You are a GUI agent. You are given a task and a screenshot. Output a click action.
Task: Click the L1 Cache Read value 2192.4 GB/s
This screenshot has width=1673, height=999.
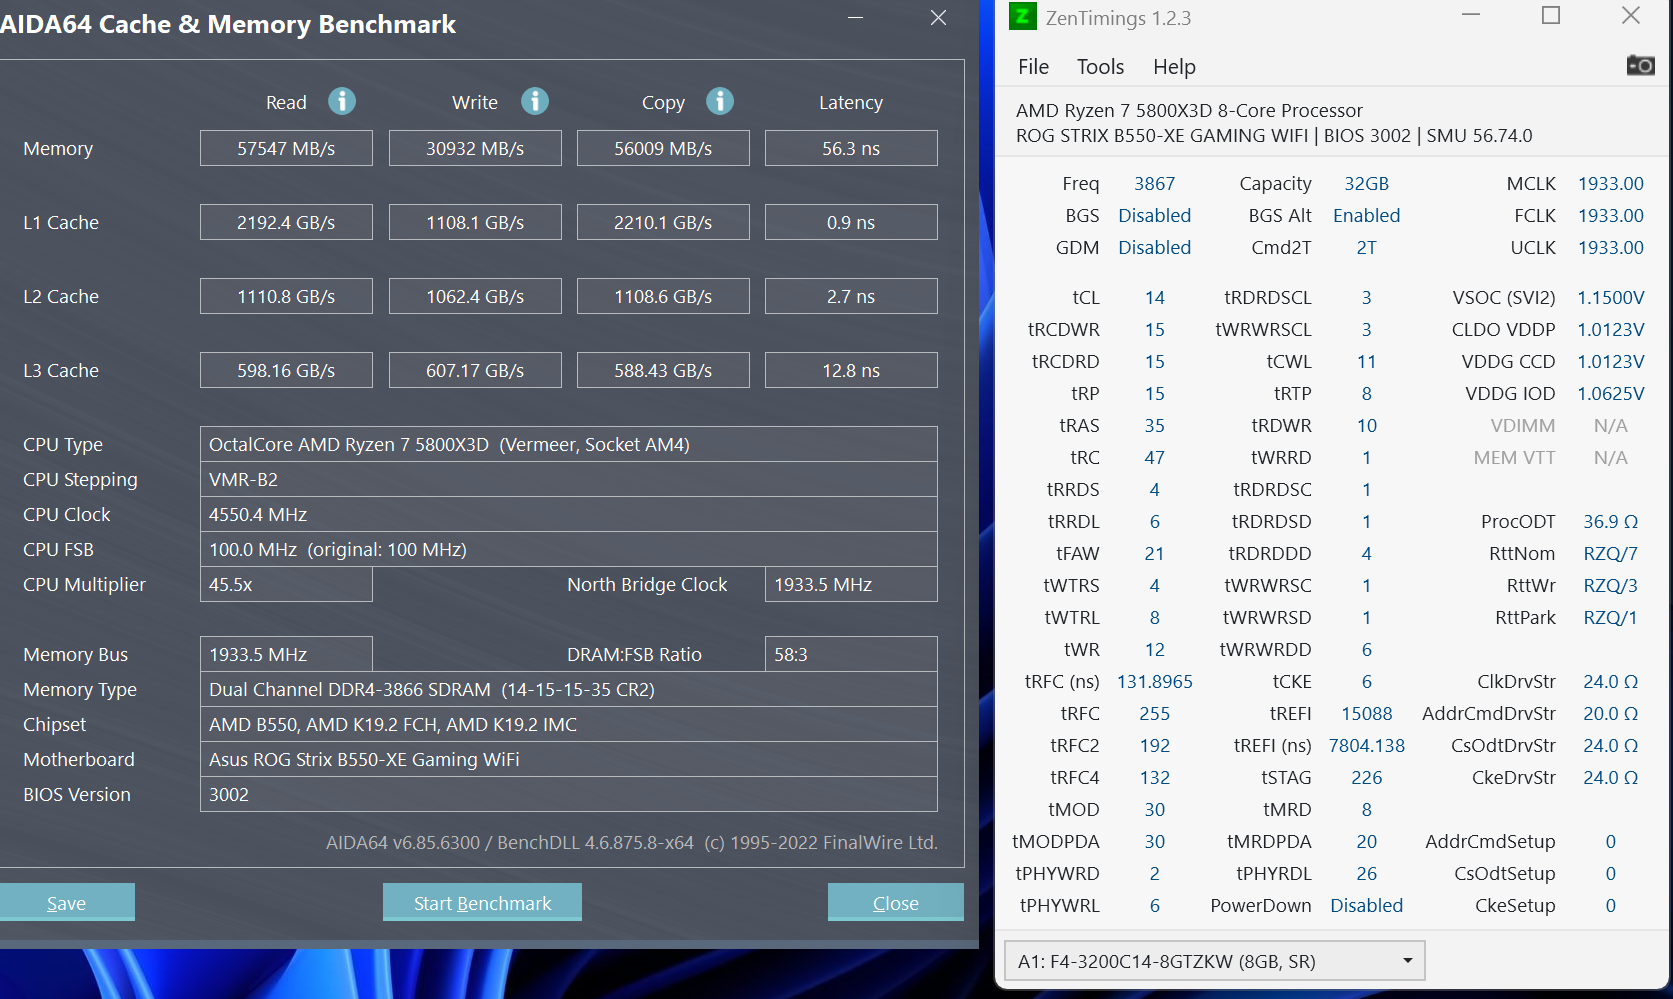(x=286, y=222)
